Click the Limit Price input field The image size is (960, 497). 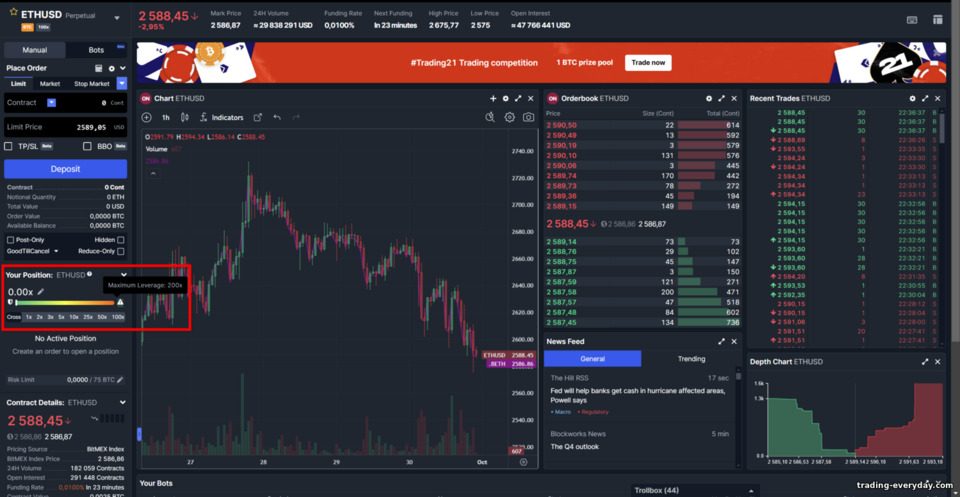pyautogui.click(x=66, y=127)
